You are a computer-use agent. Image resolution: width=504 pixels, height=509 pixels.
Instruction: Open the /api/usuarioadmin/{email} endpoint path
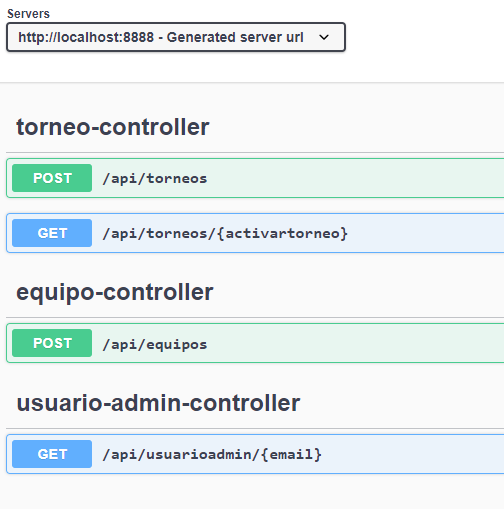(212, 454)
